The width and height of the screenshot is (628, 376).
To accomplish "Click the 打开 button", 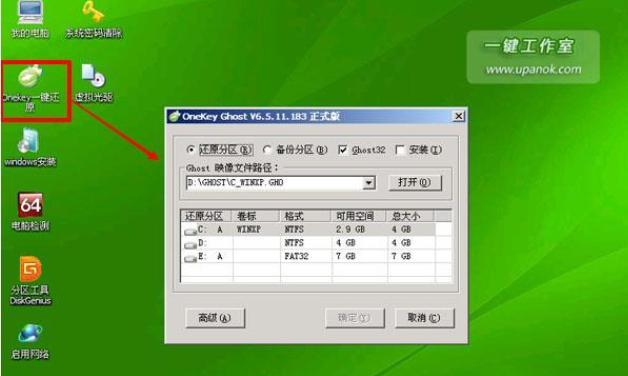I will point(415,183).
